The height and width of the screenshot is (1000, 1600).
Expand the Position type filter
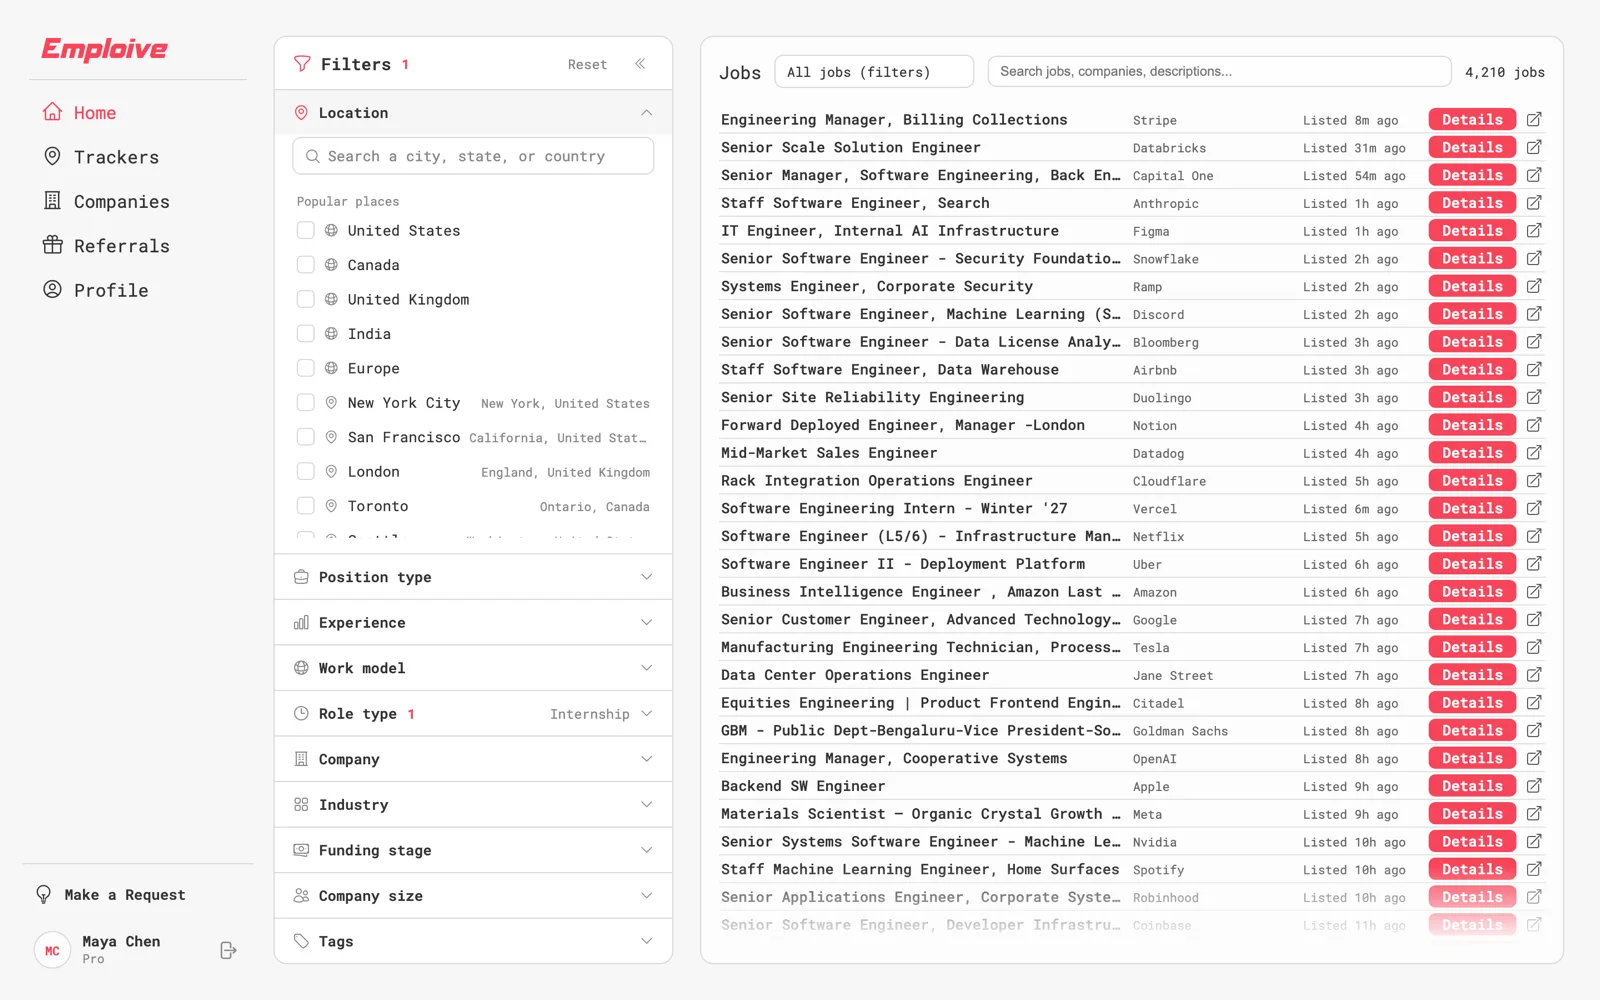[473, 577]
